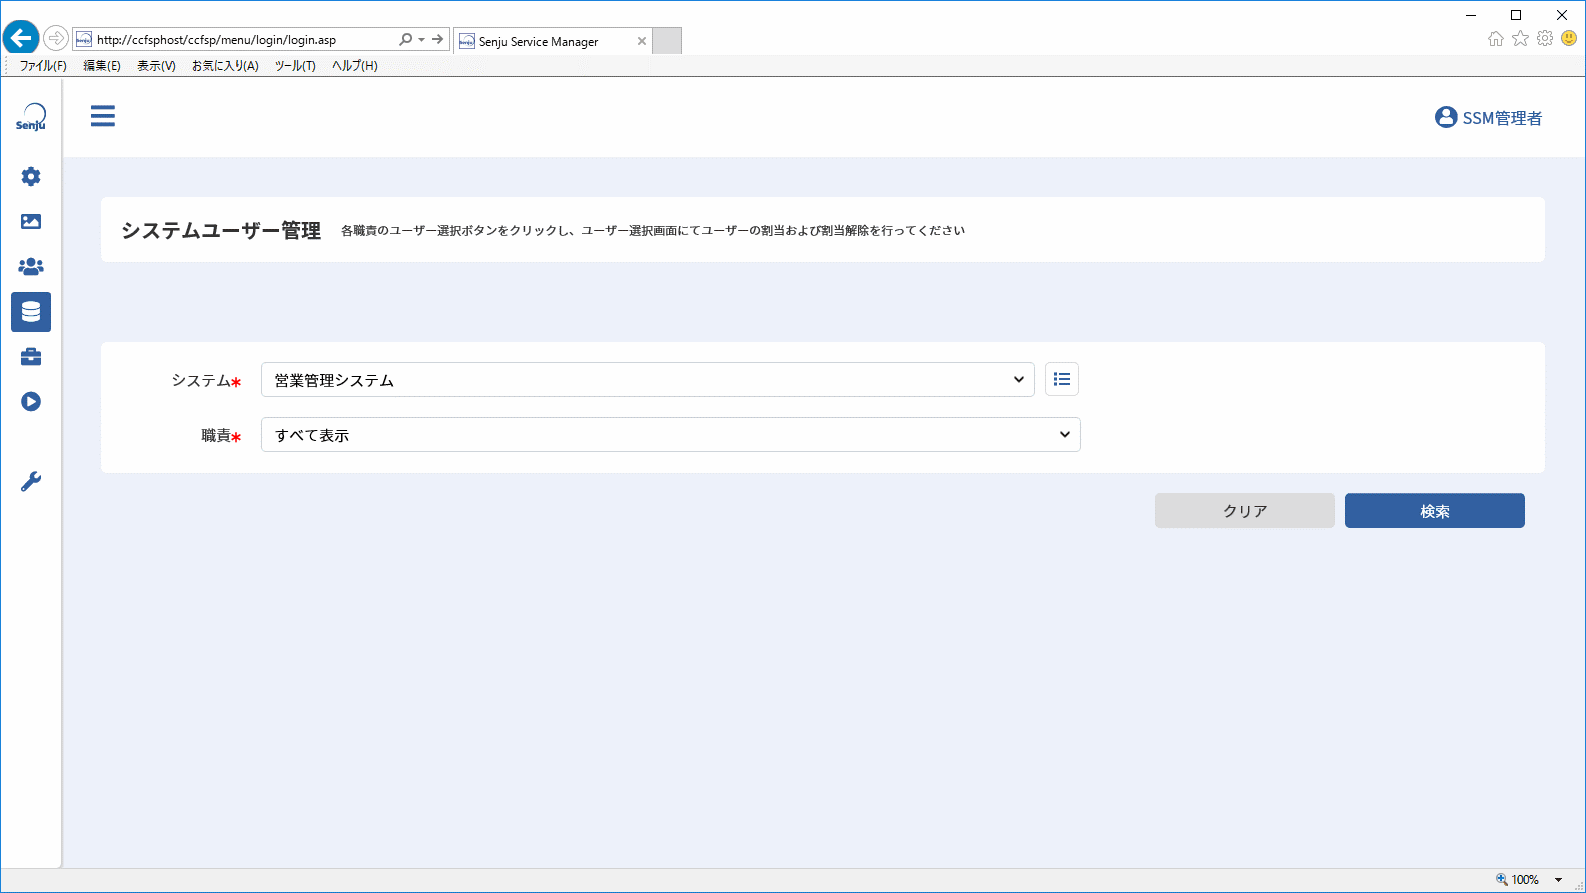This screenshot has height=893, width=1586.
Task: Open the users group icon in the sidebar
Action: (x=31, y=267)
